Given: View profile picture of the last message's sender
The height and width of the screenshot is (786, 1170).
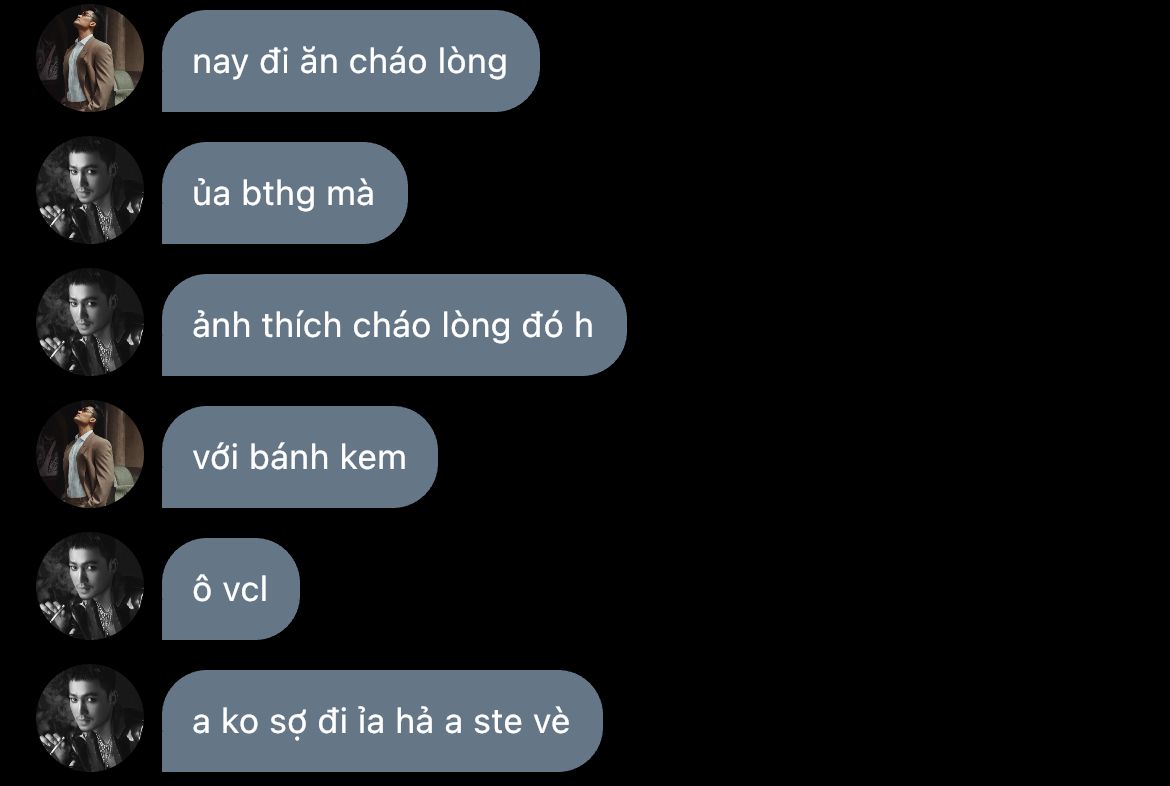Looking at the screenshot, I should (x=90, y=719).
